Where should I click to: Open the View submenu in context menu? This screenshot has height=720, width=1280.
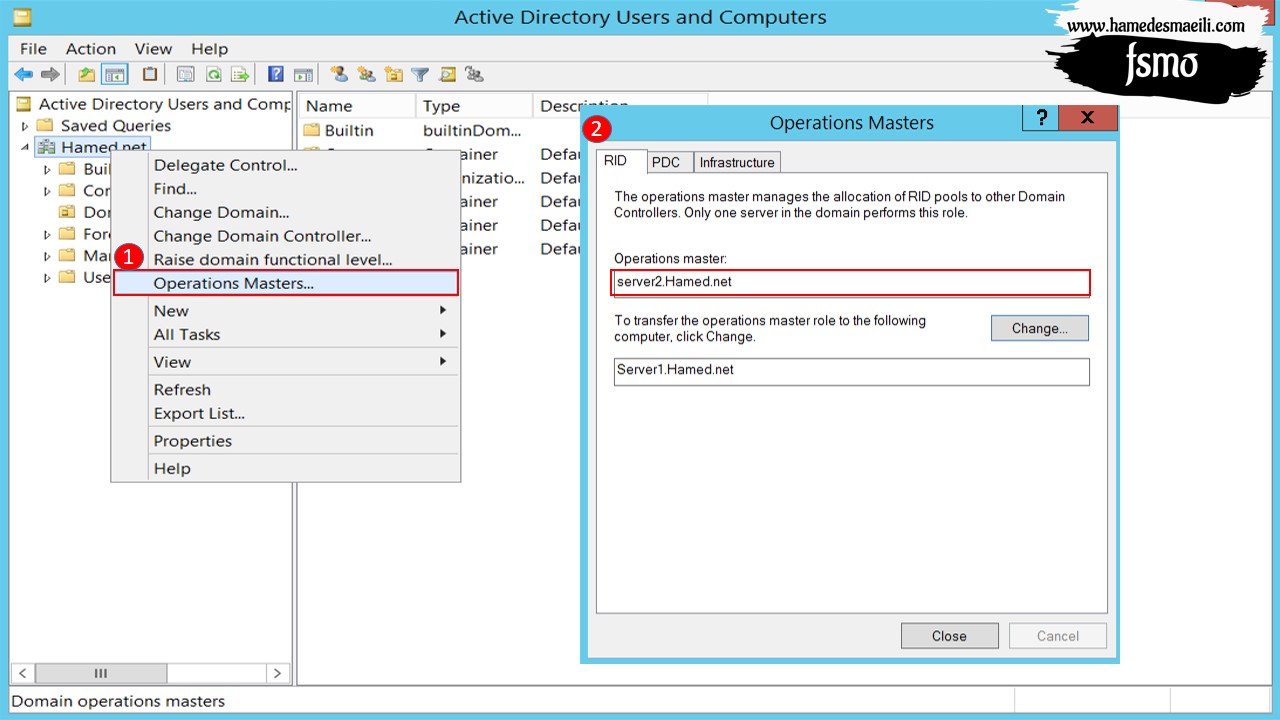pyautogui.click(x=285, y=362)
